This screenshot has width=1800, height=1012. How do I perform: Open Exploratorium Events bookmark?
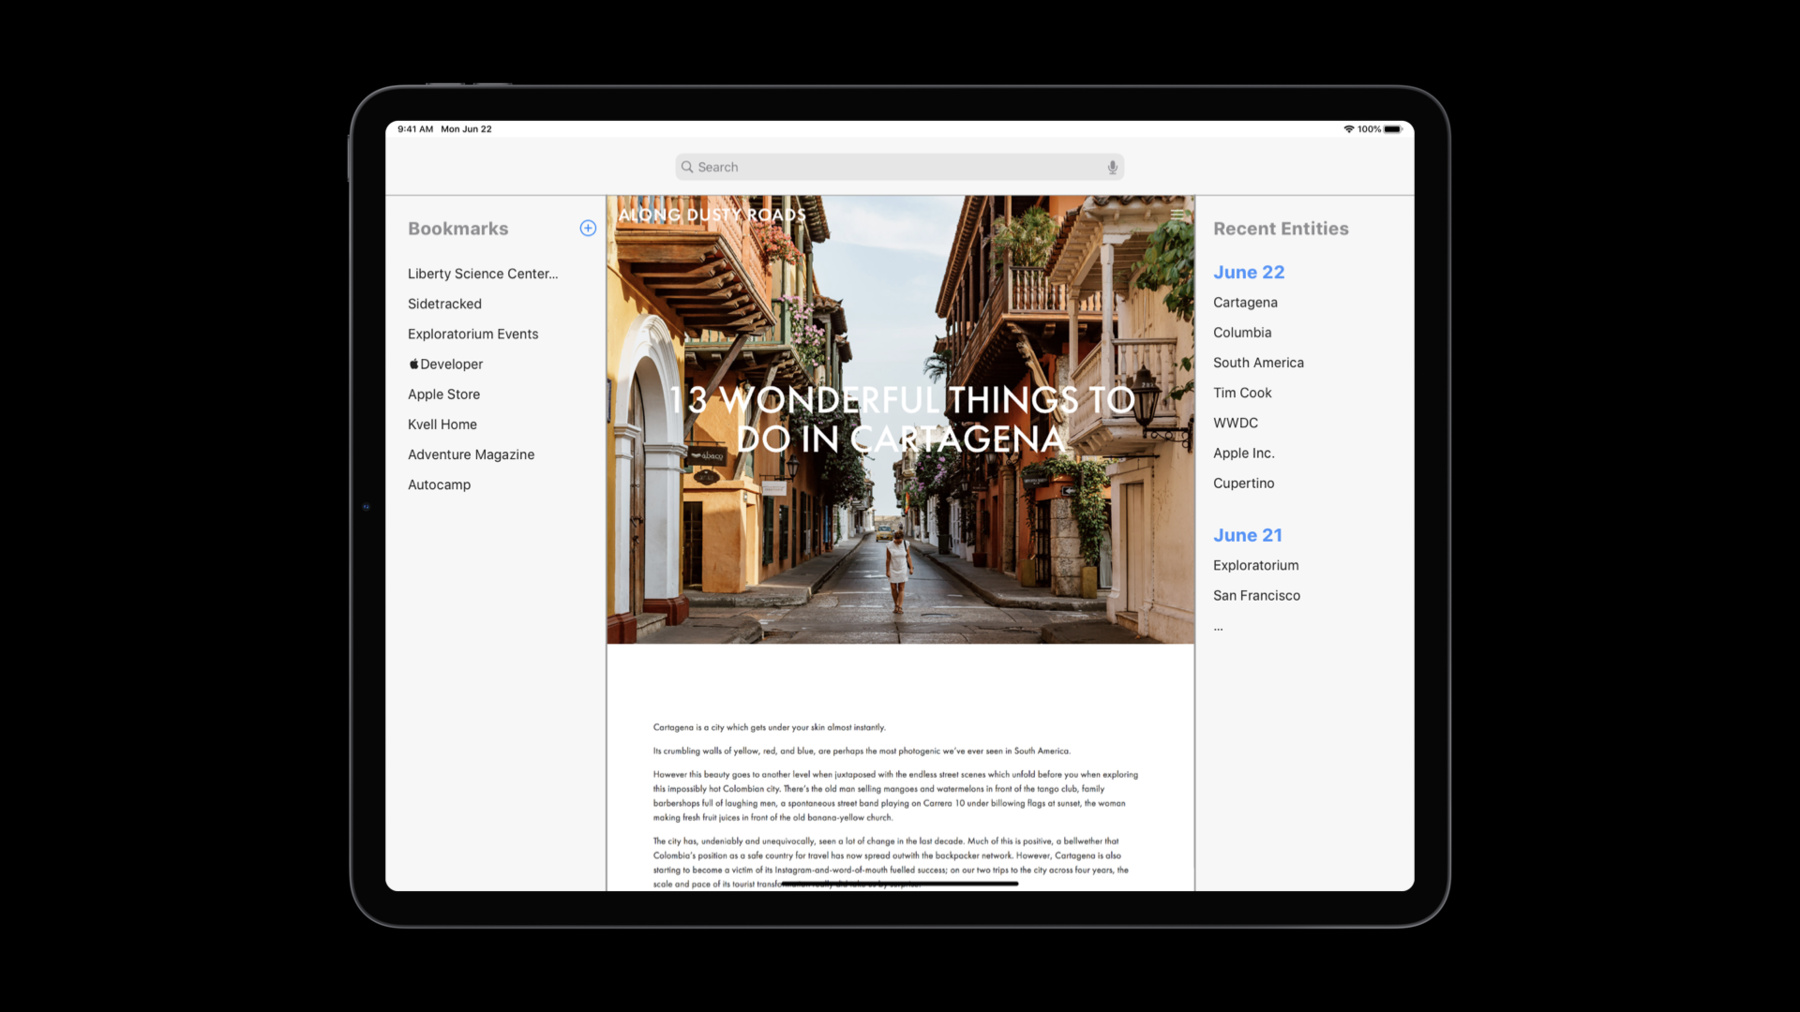473,334
